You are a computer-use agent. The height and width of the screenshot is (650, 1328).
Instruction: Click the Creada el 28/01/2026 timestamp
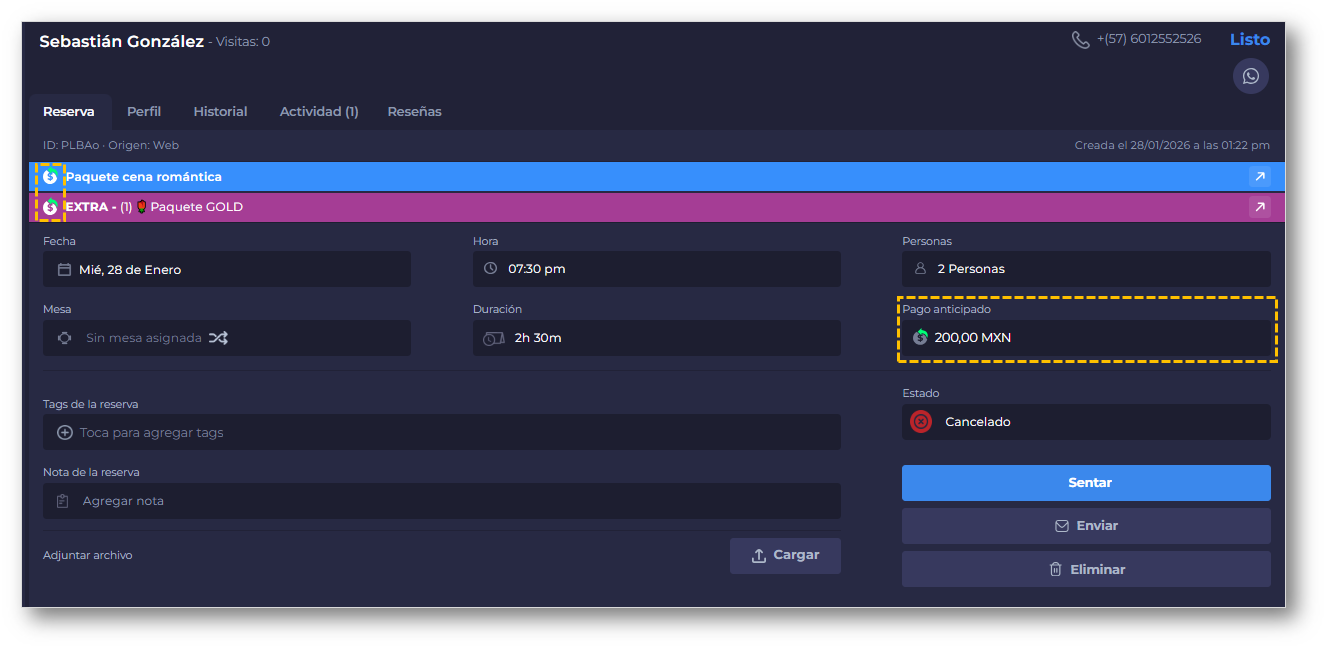pos(1173,145)
